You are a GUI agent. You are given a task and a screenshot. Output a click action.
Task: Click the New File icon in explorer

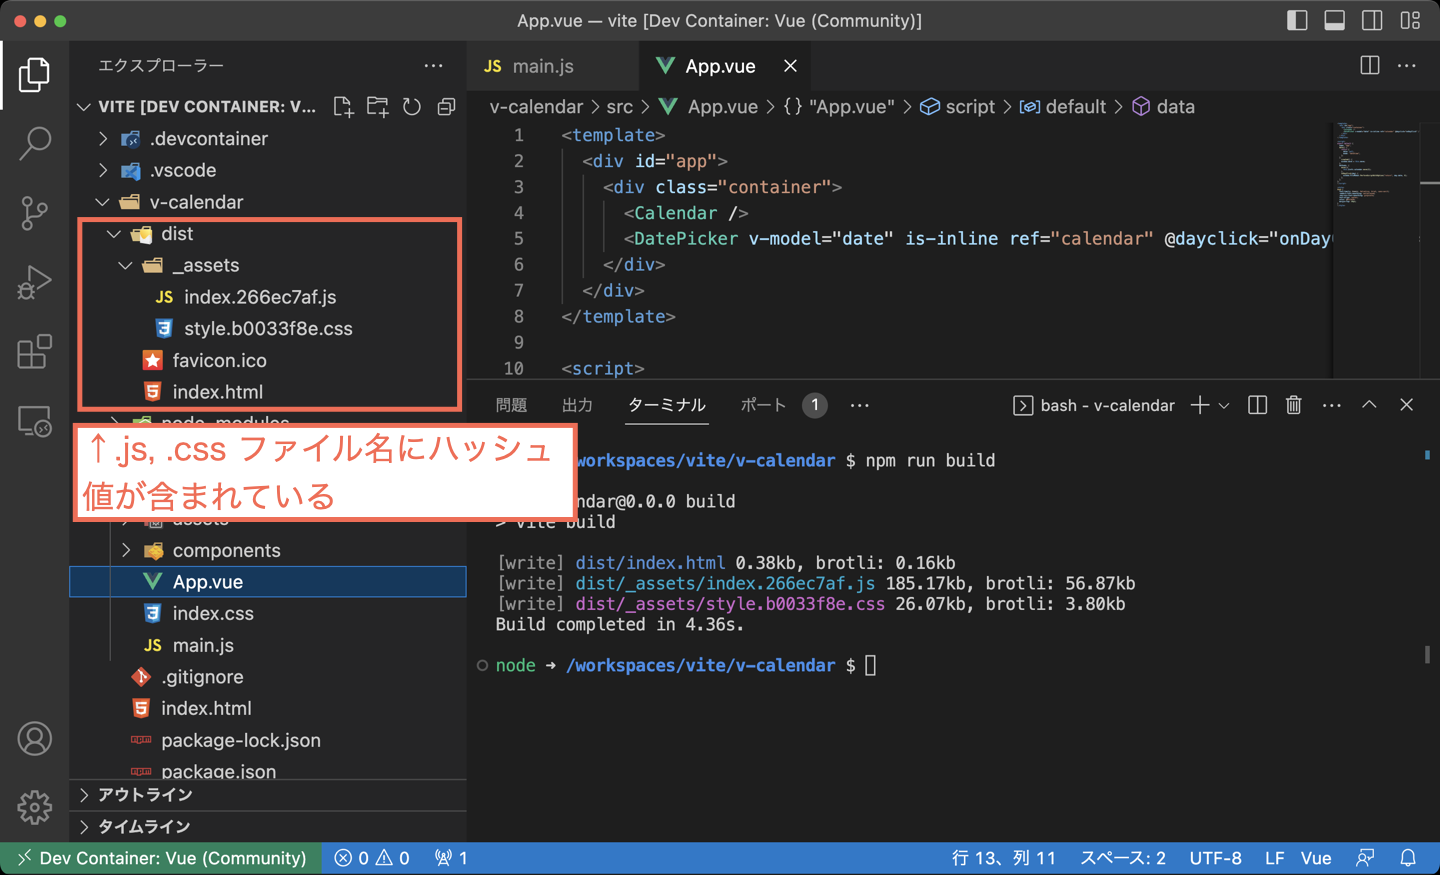(x=343, y=106)
